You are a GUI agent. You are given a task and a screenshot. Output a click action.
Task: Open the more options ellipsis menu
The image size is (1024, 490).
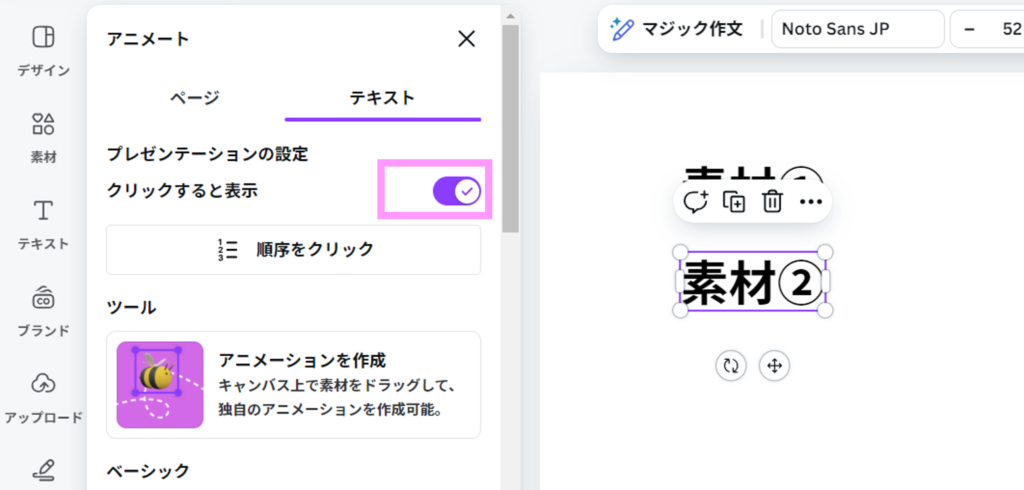[811, 202]
